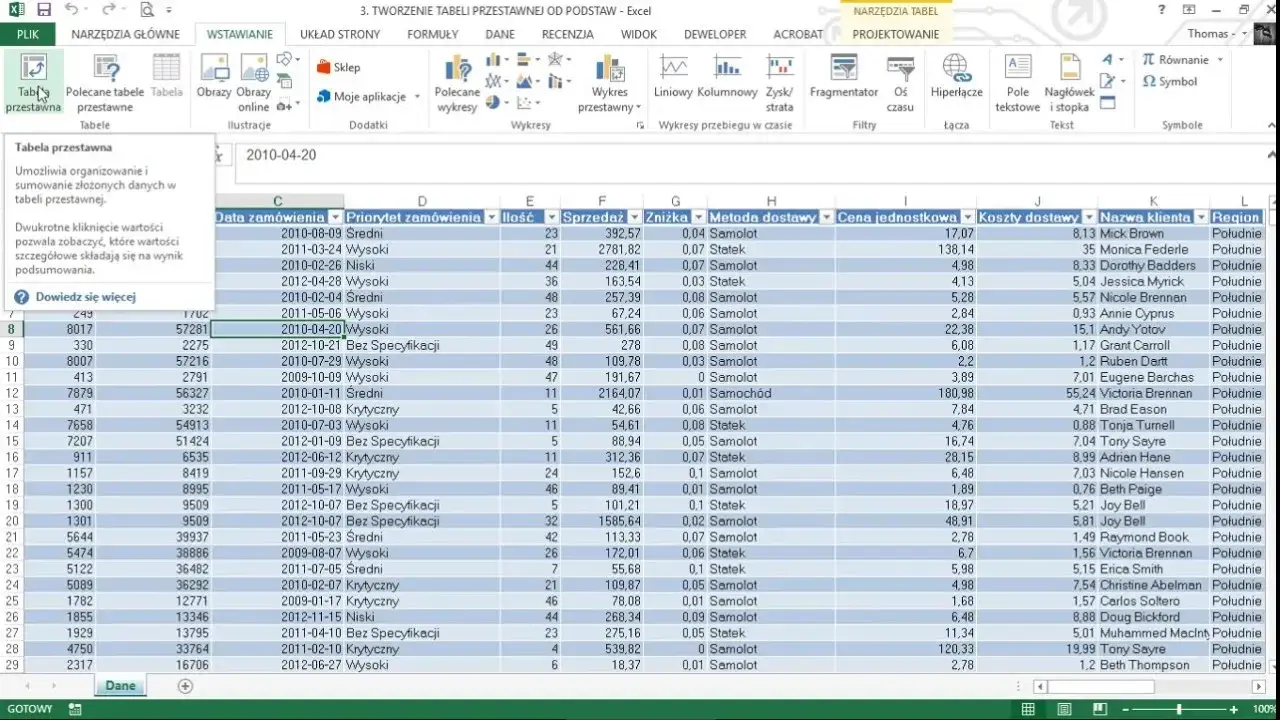Image resolution: width=1280 pixels, height=720 pixels.
Task: Open the PLIK menu
Action: click(28, 34)
